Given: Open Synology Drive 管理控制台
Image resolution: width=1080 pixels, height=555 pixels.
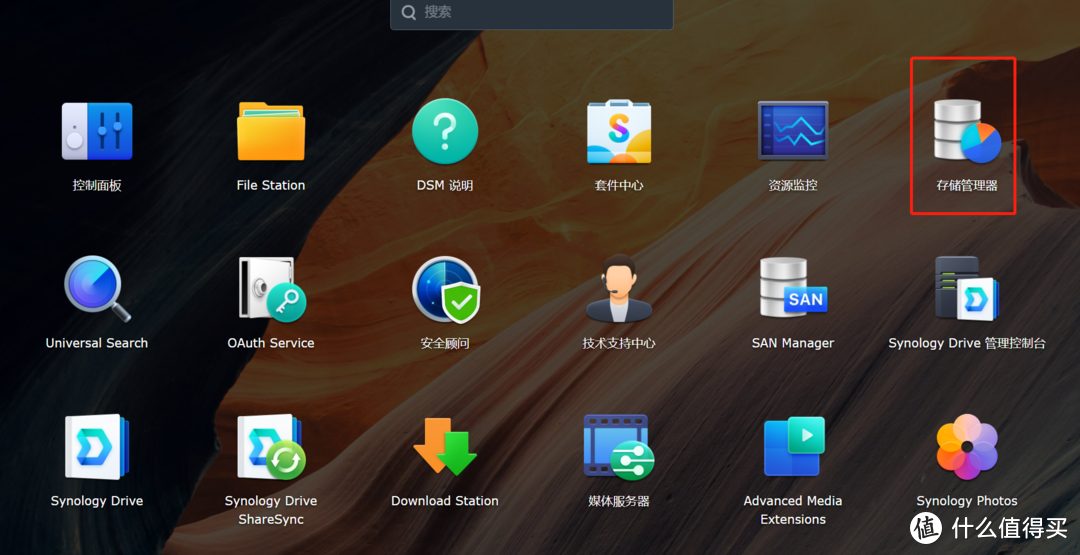Looking at the screenshot, I should [x=967, y=290].
